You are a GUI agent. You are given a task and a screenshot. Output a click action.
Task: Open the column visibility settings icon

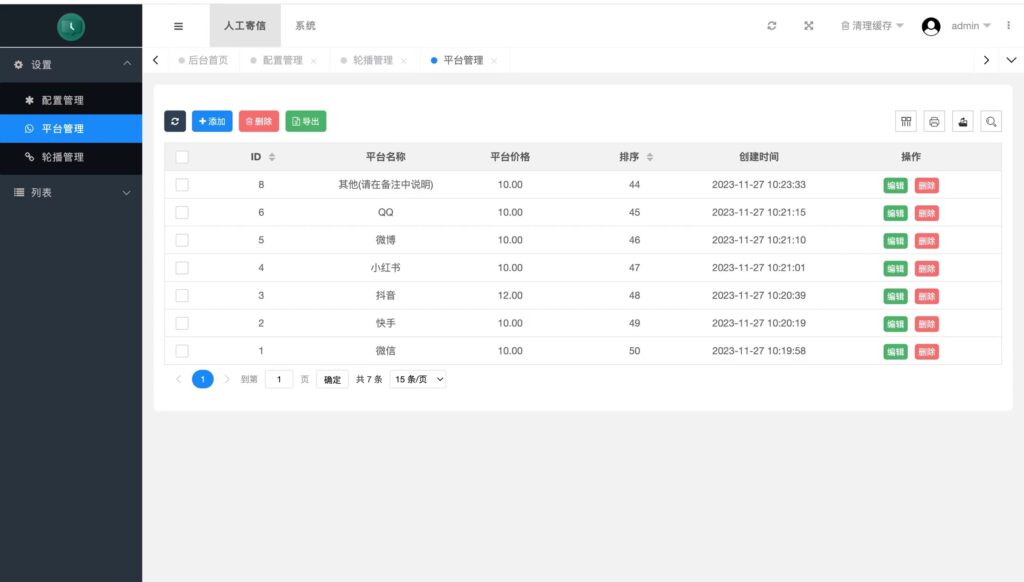tap(905, 120)
